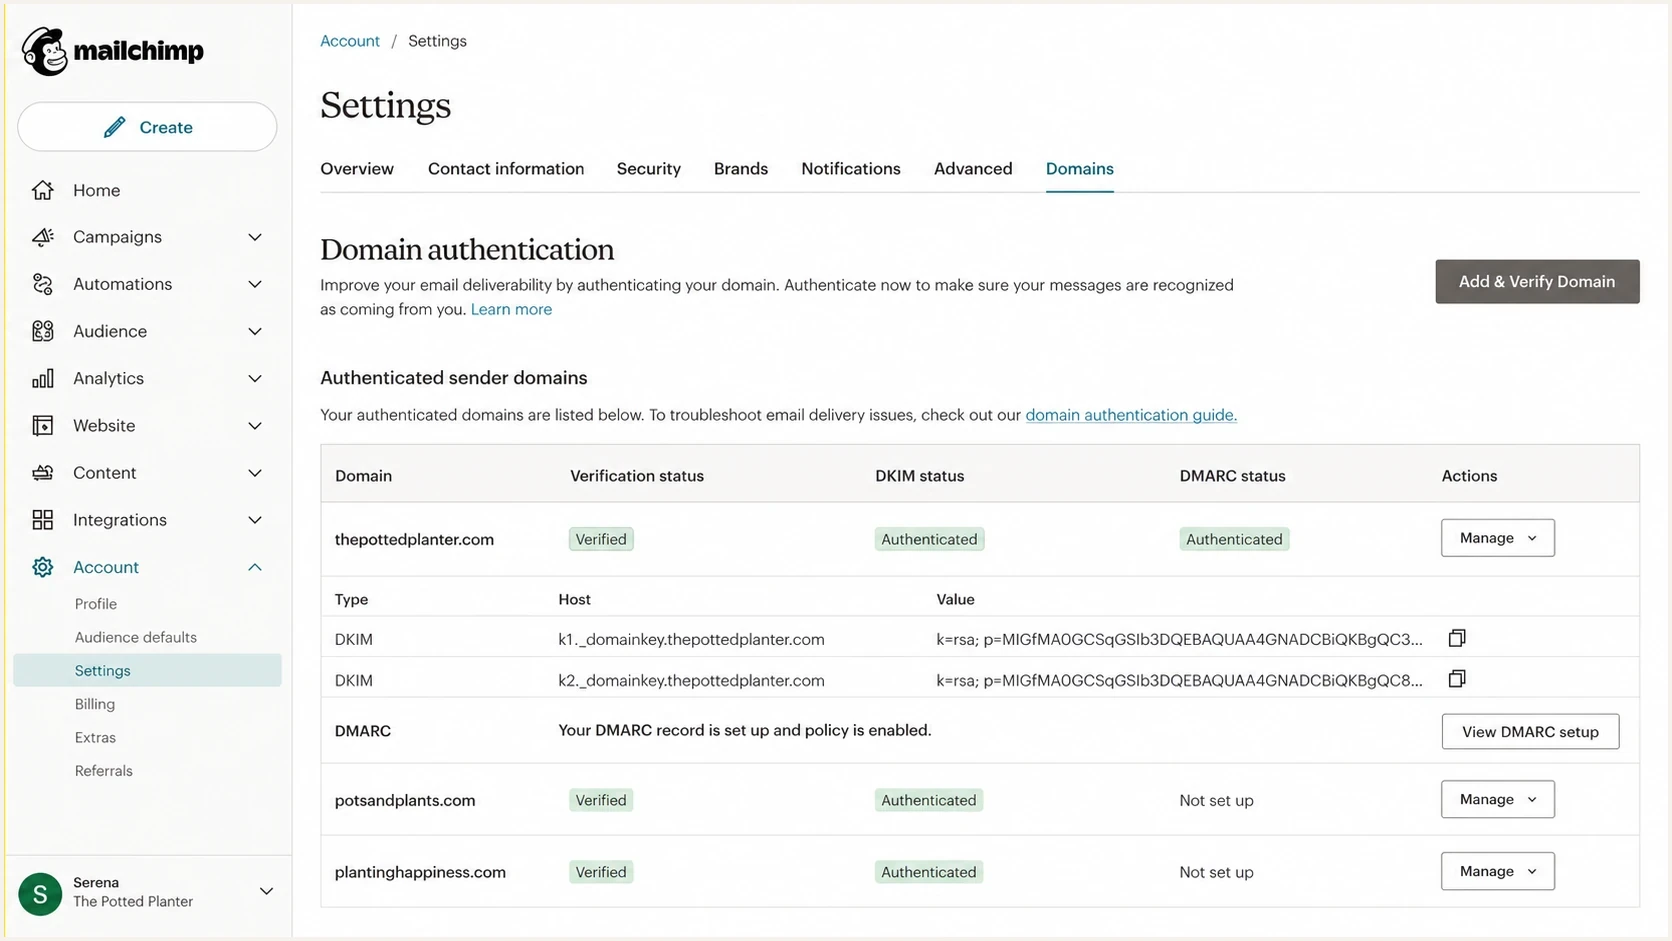Viewport: 1672px width, 941px height.
Task: Click the Analytics bar chart icon
Action: click(x=43, y=378)
